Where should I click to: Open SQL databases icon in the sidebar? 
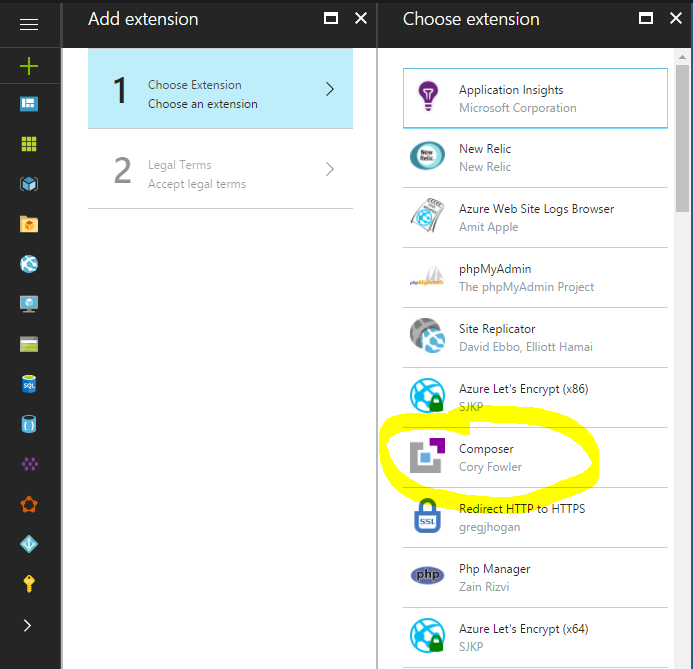(29, 384)
